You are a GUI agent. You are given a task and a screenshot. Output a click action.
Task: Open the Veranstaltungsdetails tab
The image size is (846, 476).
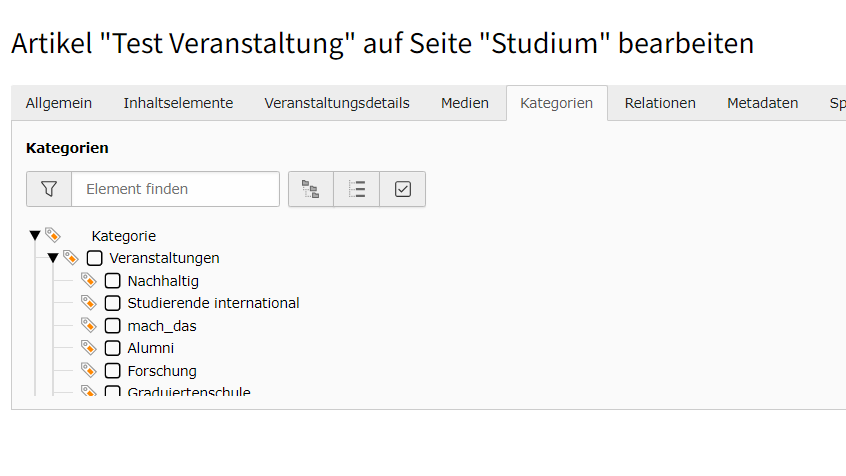click(x=337, y=103)
